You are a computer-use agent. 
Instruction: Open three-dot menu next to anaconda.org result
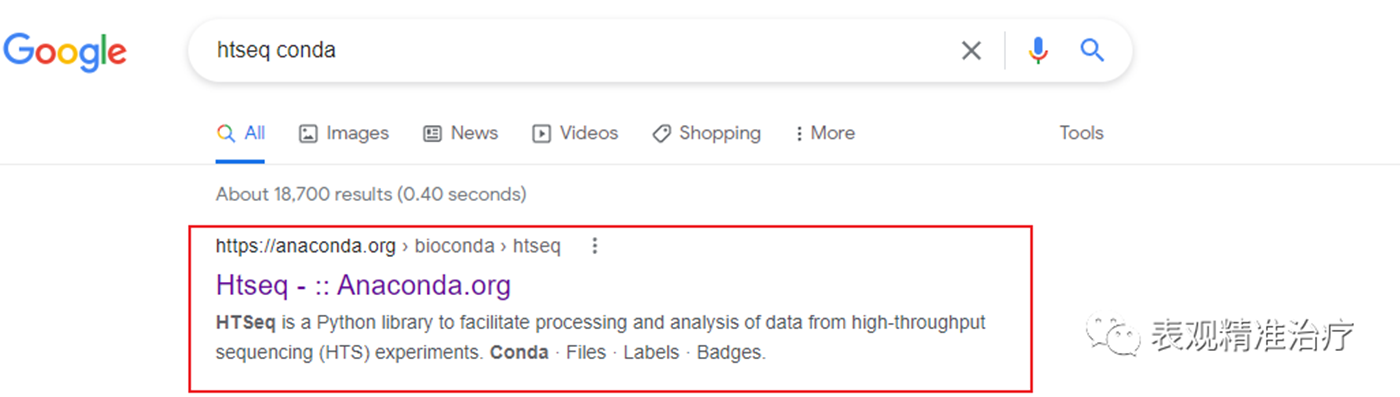click(595, 245)
